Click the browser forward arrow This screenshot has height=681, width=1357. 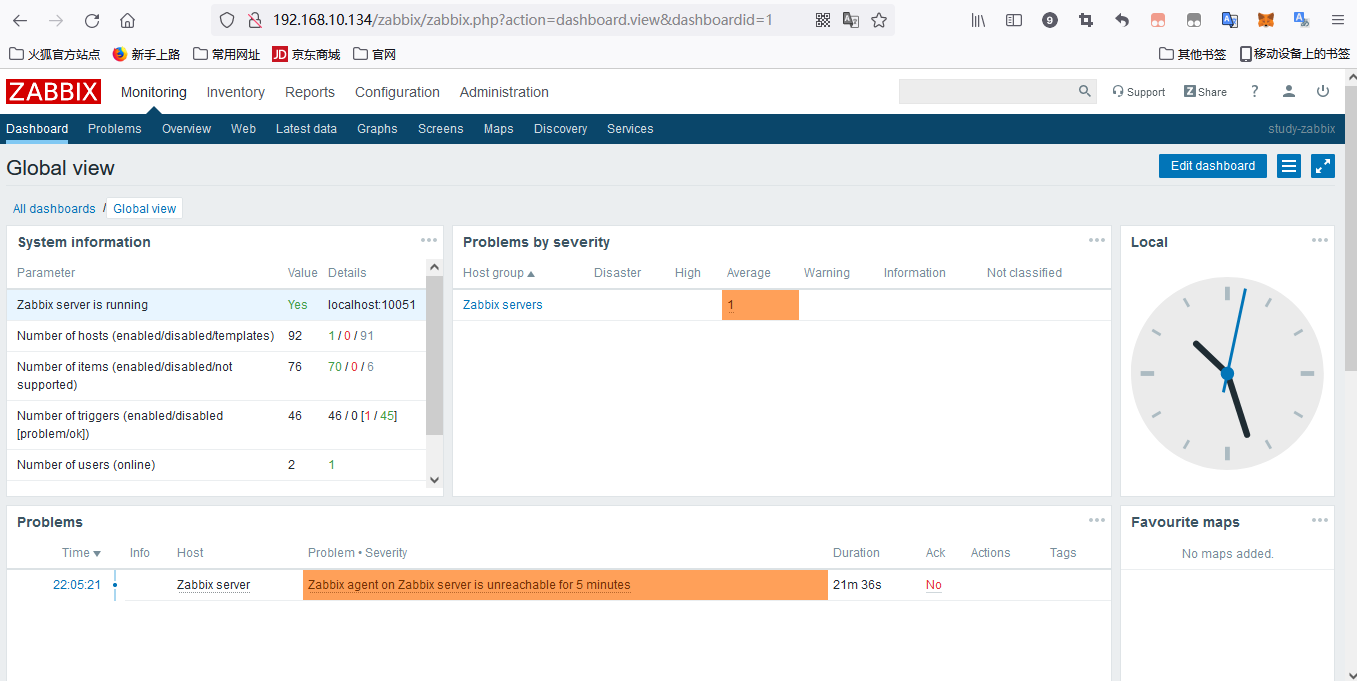click(56, 20)
